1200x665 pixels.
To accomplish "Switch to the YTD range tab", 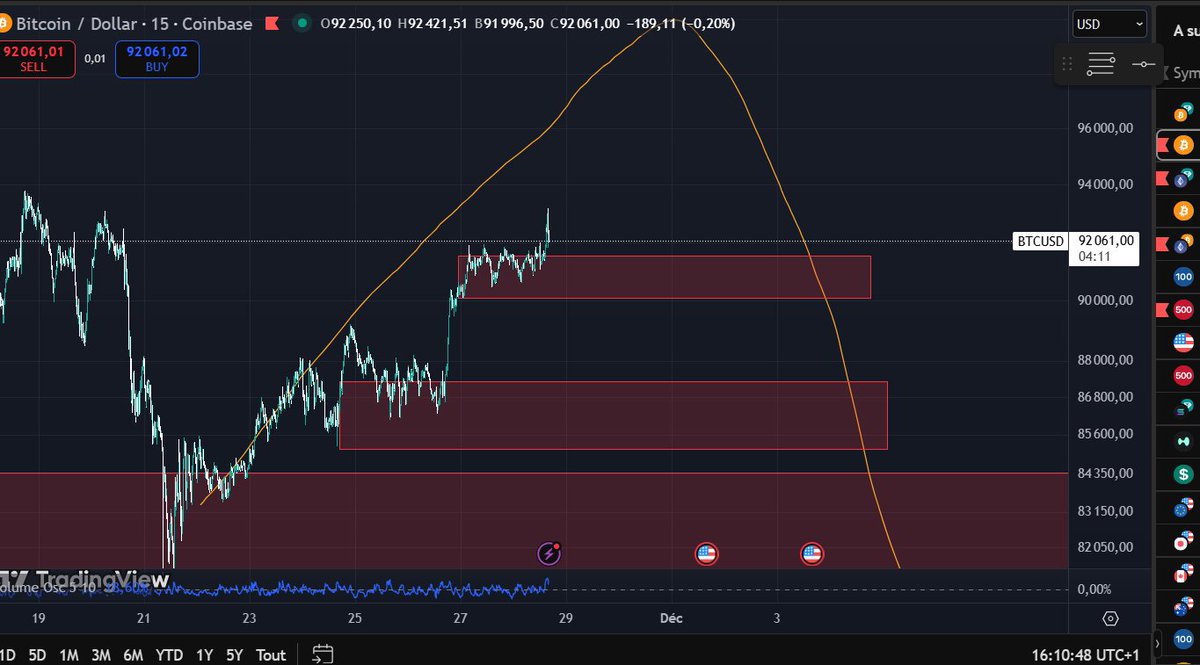I will 168,654.
